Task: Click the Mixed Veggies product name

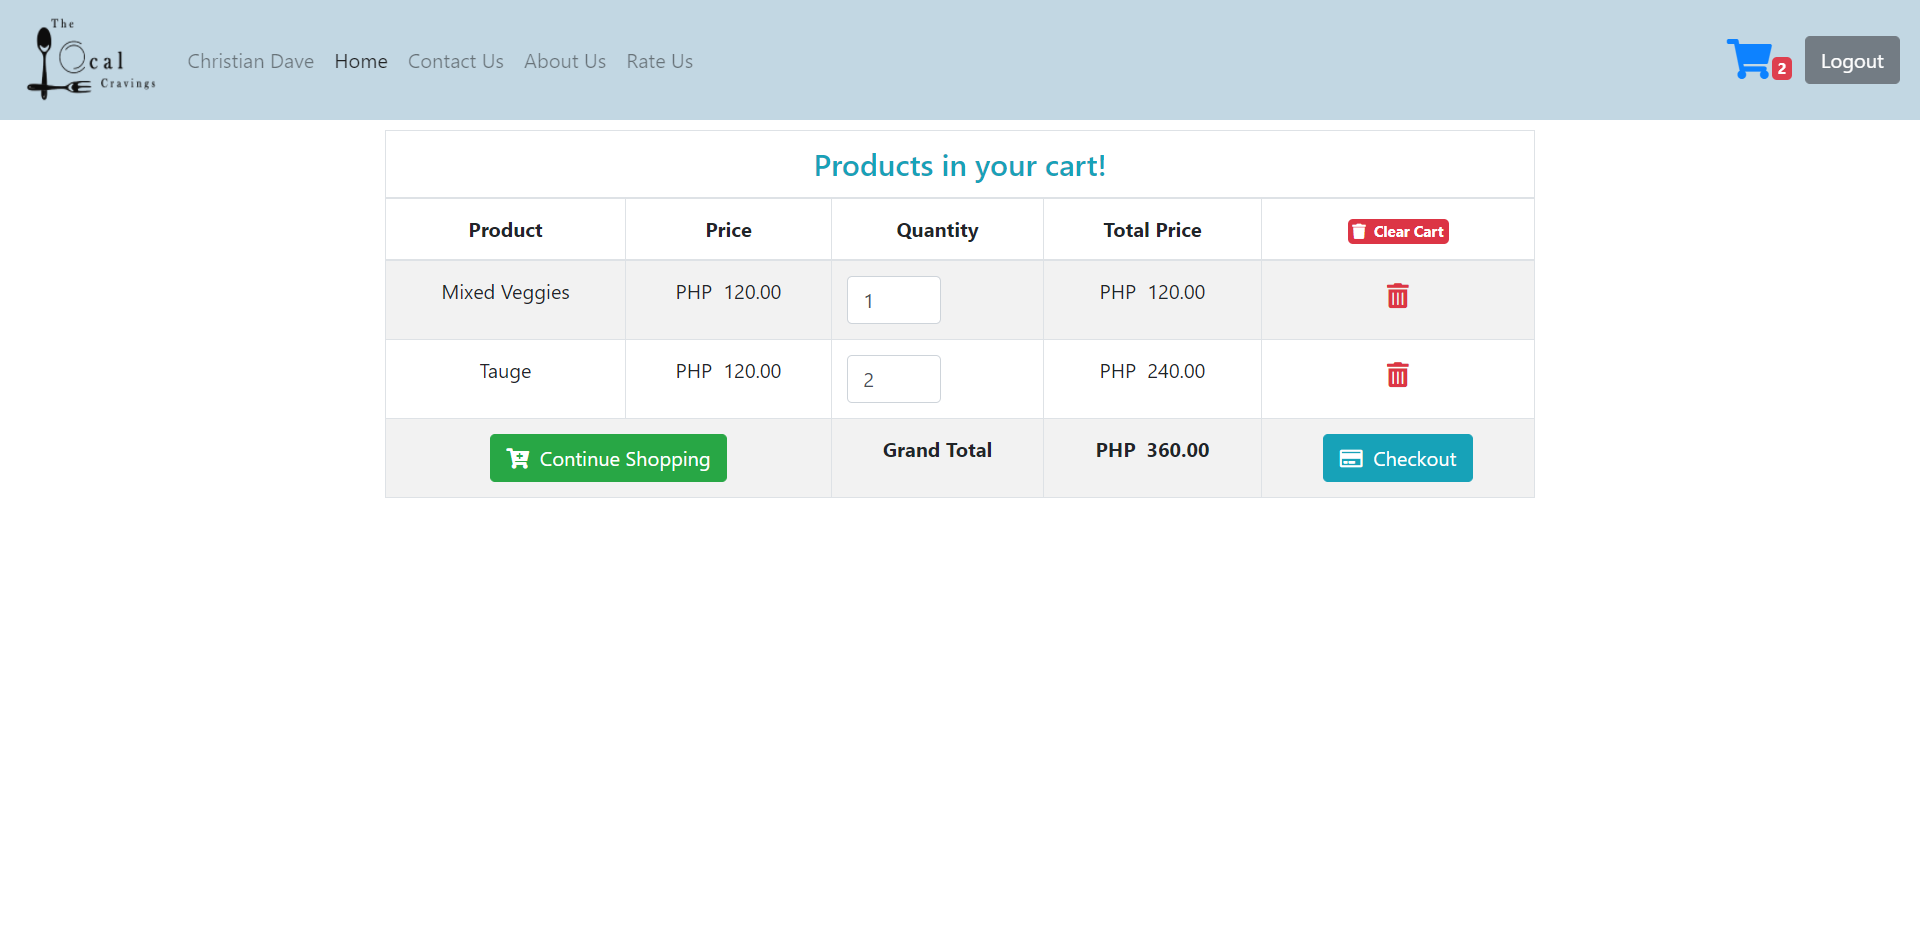Action: [505, 292]
